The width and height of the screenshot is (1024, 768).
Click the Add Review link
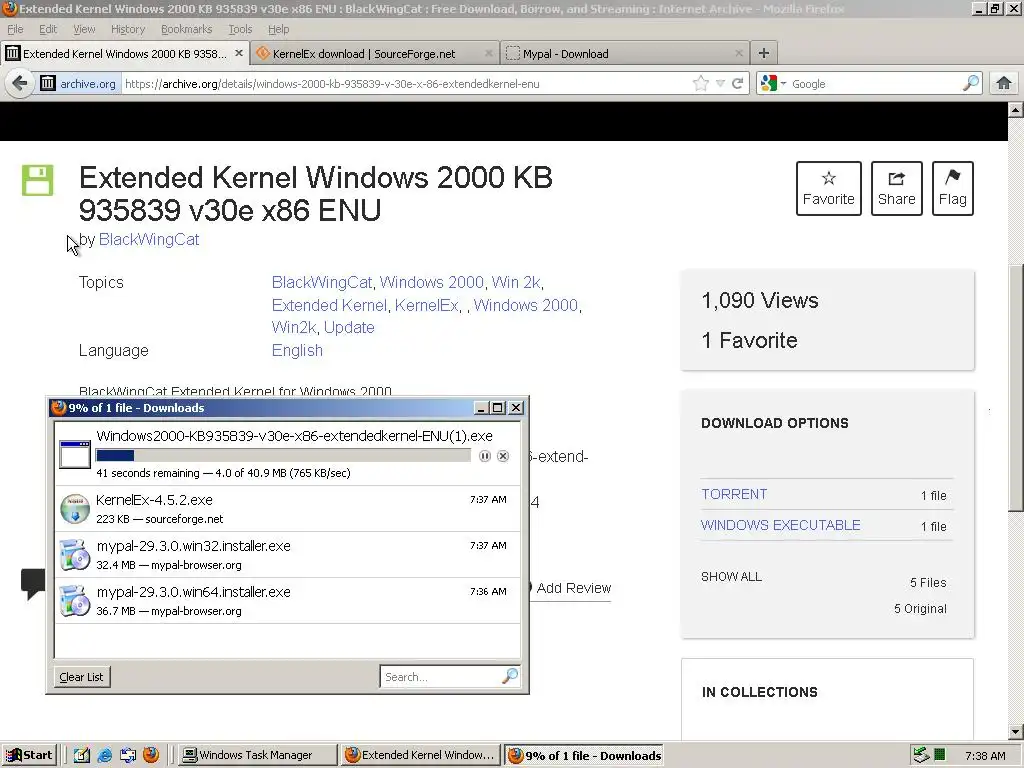coord(573,588)
